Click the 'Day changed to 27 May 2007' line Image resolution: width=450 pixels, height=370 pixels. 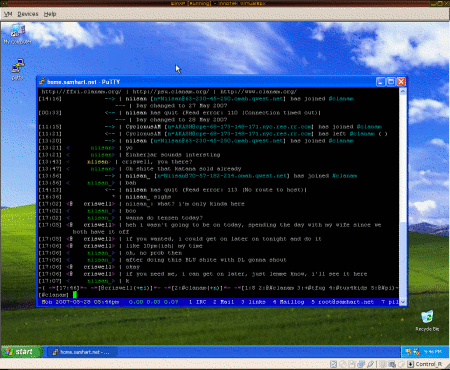point(182,106)
